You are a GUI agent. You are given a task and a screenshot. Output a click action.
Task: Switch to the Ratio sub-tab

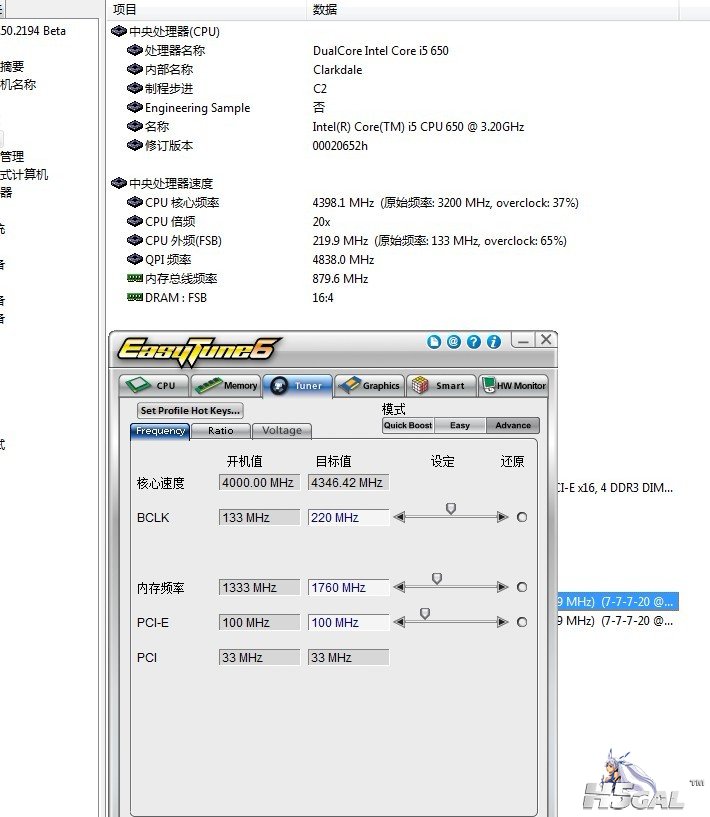coord(221,431)
